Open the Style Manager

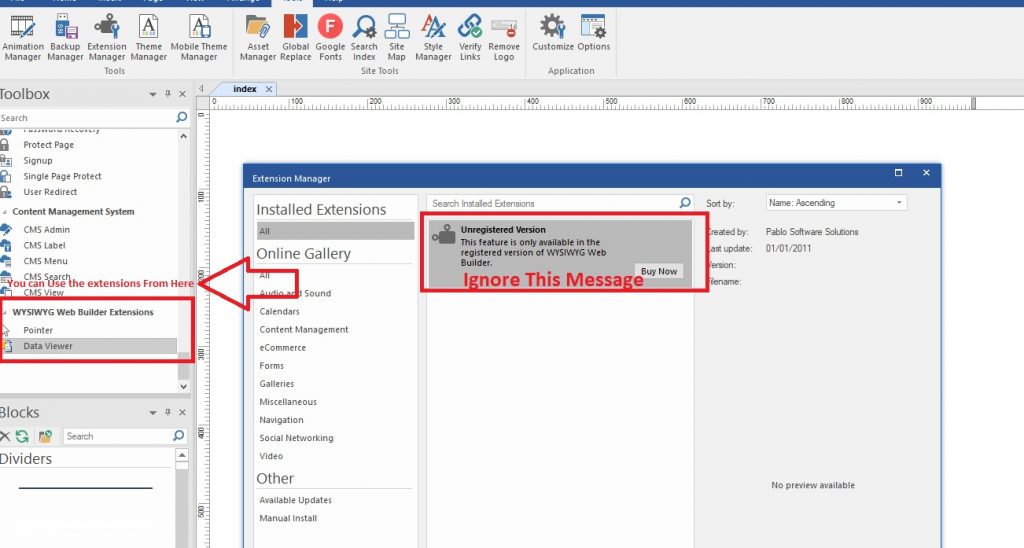coord(433,38)
